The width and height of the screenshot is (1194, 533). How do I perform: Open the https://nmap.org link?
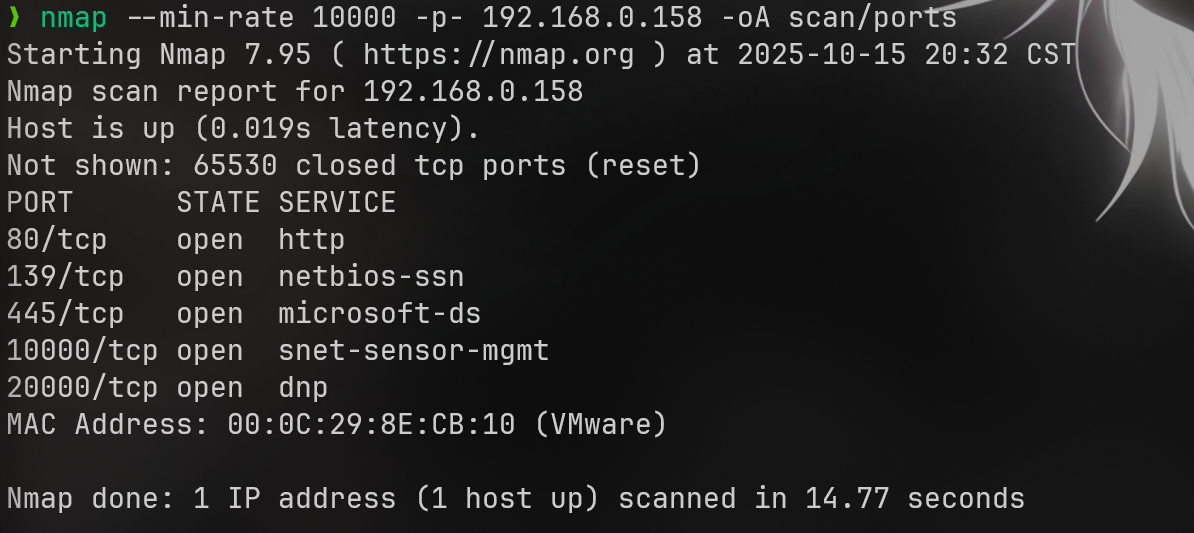498,55
